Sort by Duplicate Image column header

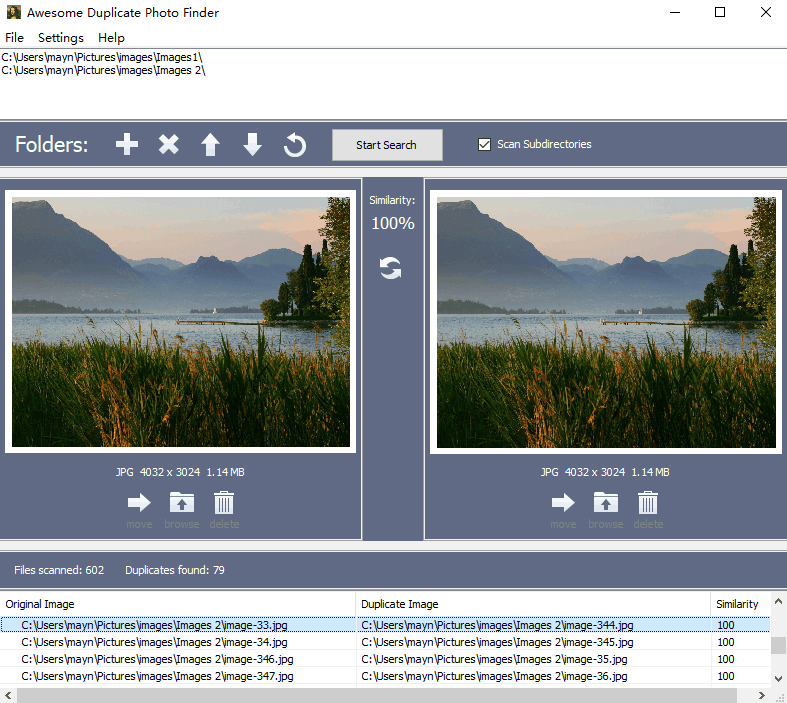pos(533,604)
